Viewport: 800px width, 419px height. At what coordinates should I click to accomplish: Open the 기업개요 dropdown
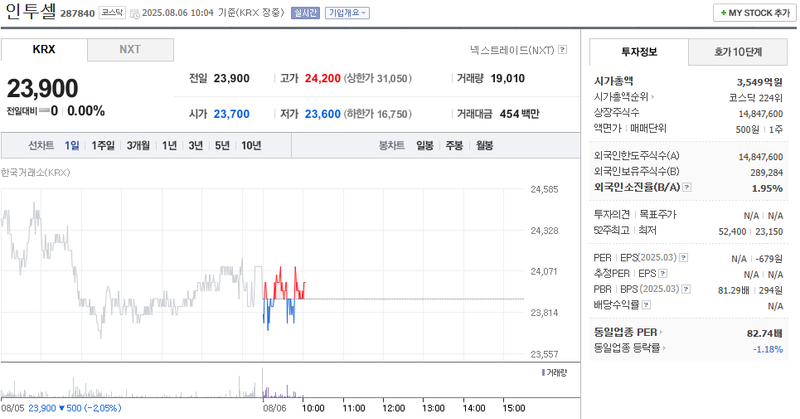[347, 13]
